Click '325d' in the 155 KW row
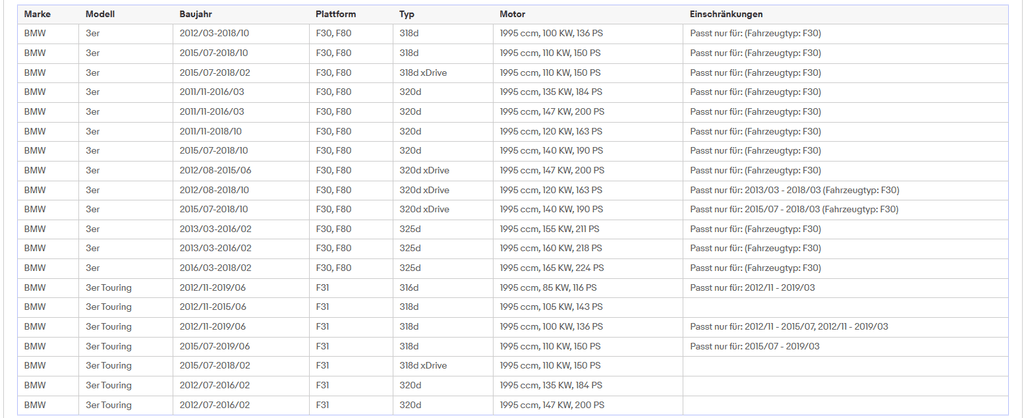 tap(410, 229)
